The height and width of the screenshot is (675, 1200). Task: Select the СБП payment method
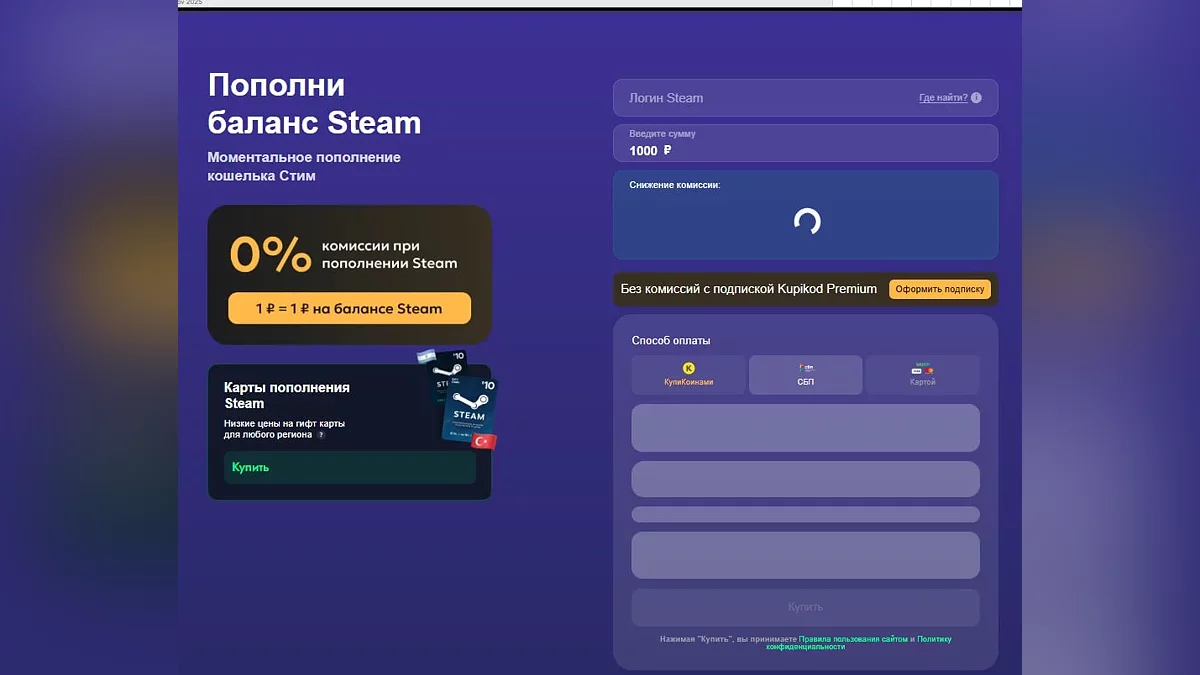(806, 375)
